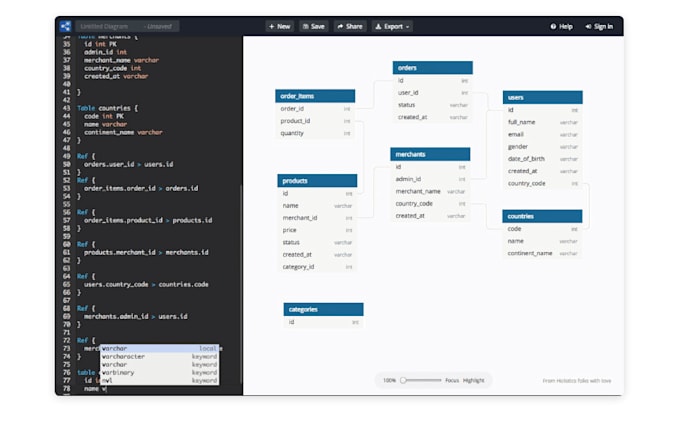Screen dimensions: 680x422
Task: Click the Untitled Diagram name field
Action: point(127,26)
